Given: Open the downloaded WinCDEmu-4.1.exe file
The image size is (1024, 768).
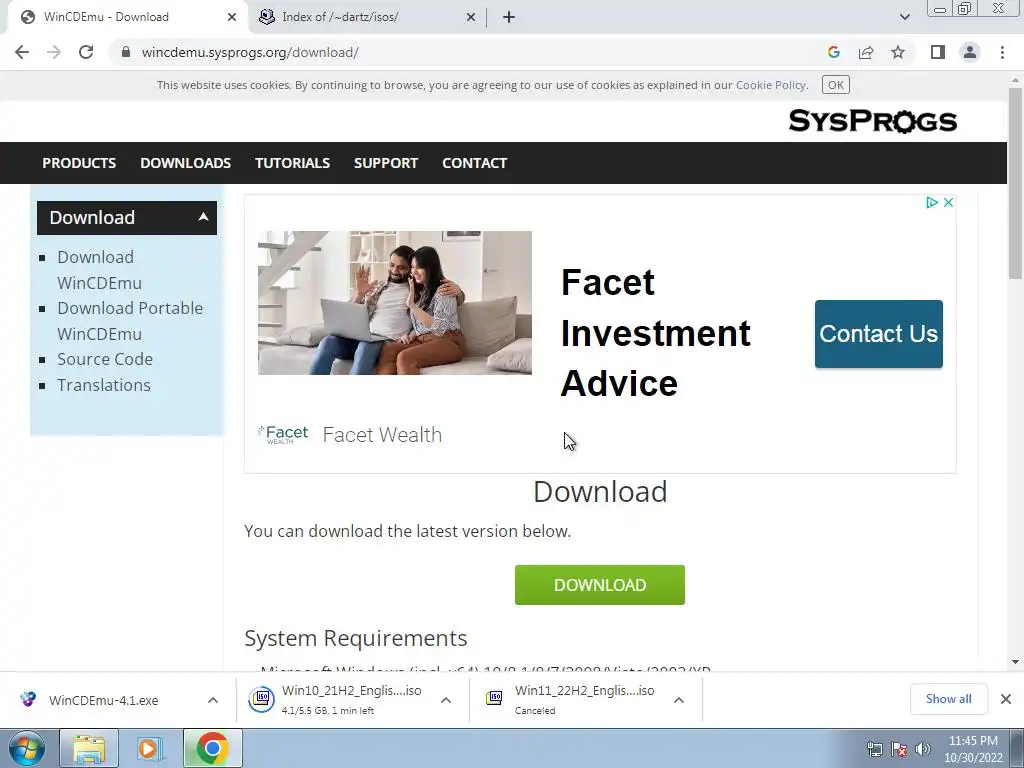Looking at the screenshot, I should (103, 700).
